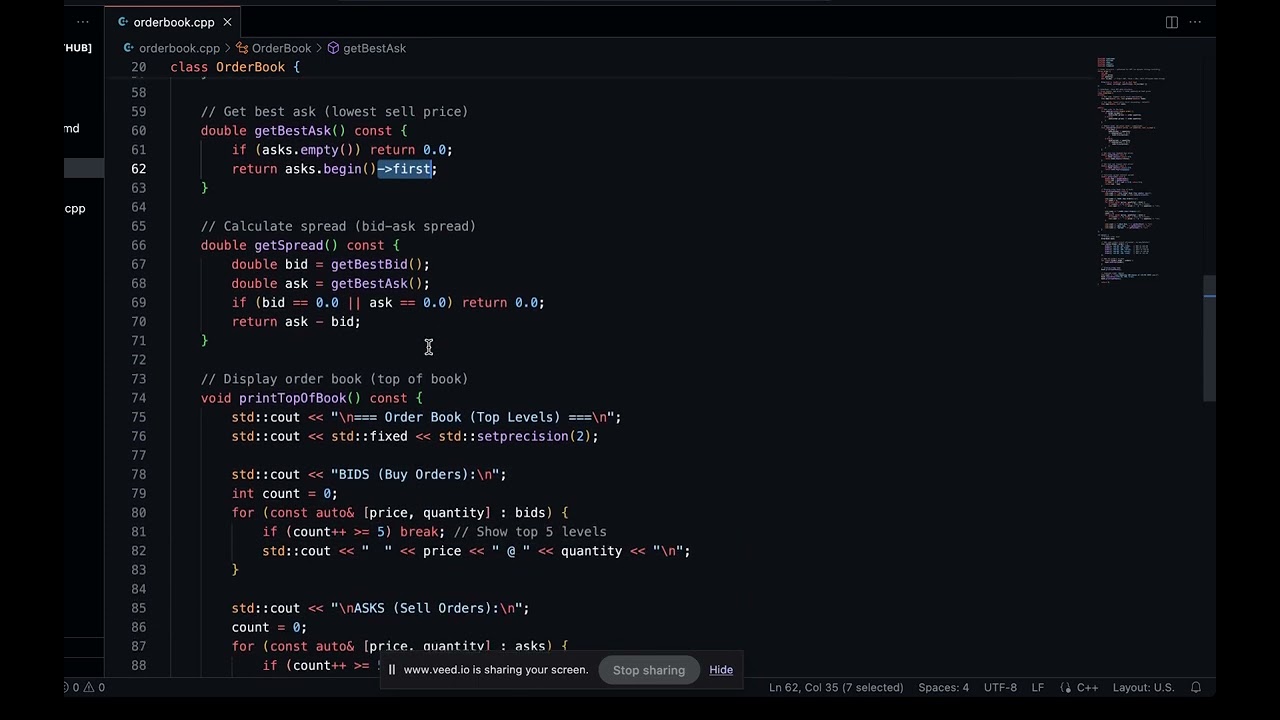Click the C++ file icon in tab
The width and height of the screenshot is (1280, 720).
click(122, 22)
